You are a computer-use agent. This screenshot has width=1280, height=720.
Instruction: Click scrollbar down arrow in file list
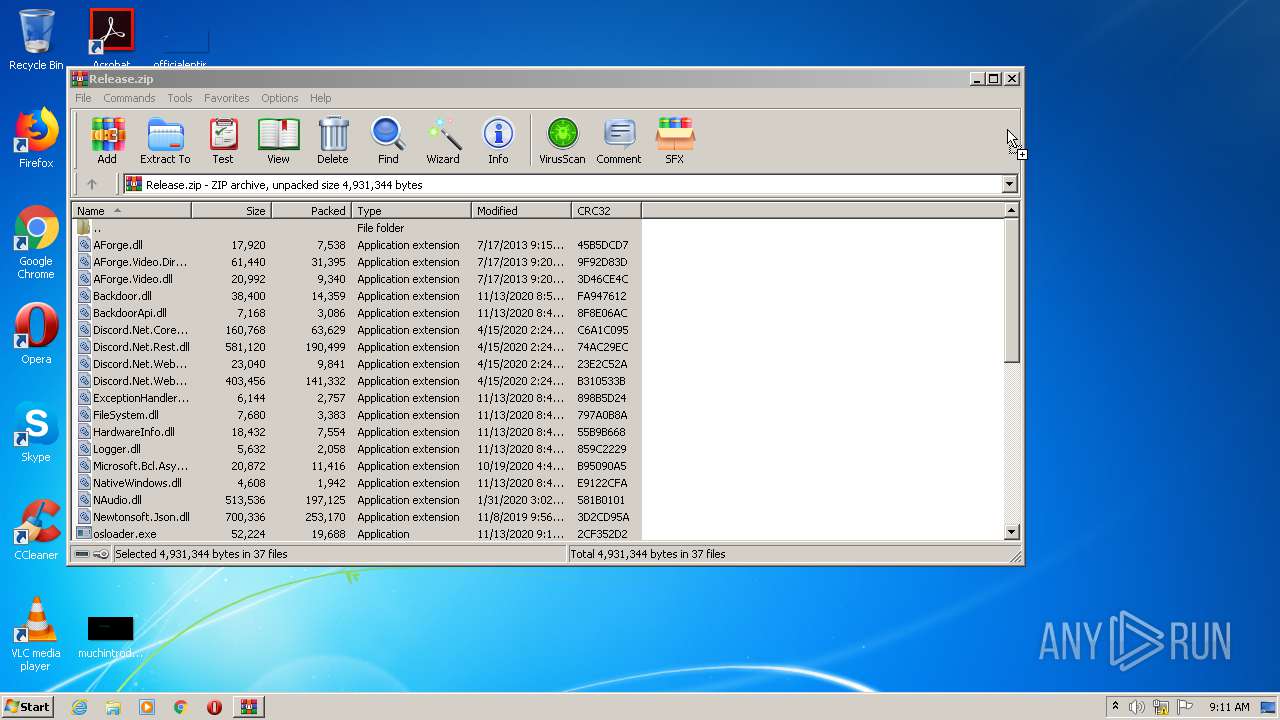[1011, 533]
